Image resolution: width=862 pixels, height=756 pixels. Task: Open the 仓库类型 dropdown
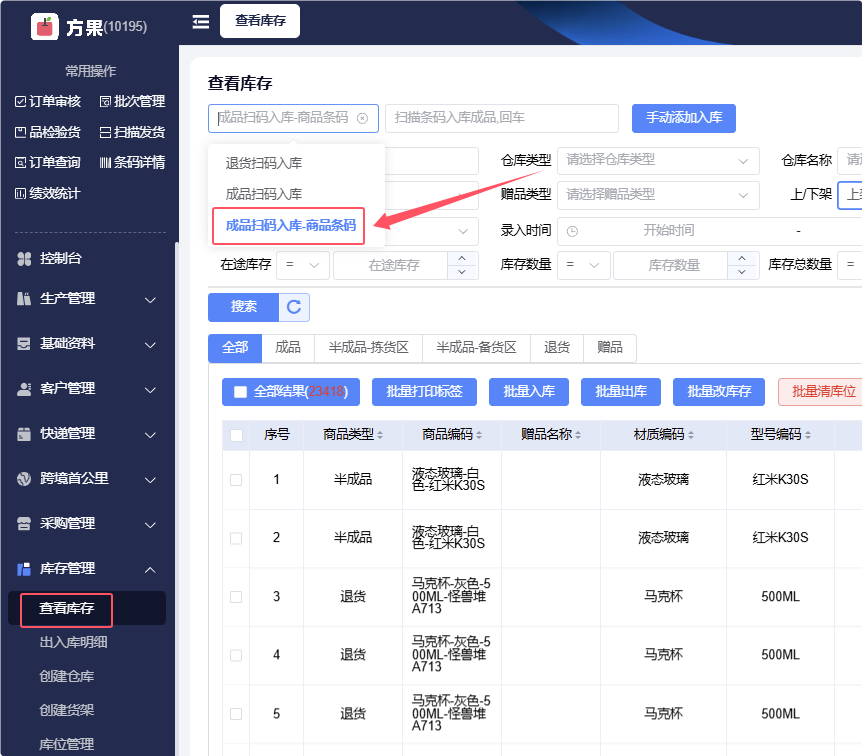pyautogui.click(x=658, y=161)
